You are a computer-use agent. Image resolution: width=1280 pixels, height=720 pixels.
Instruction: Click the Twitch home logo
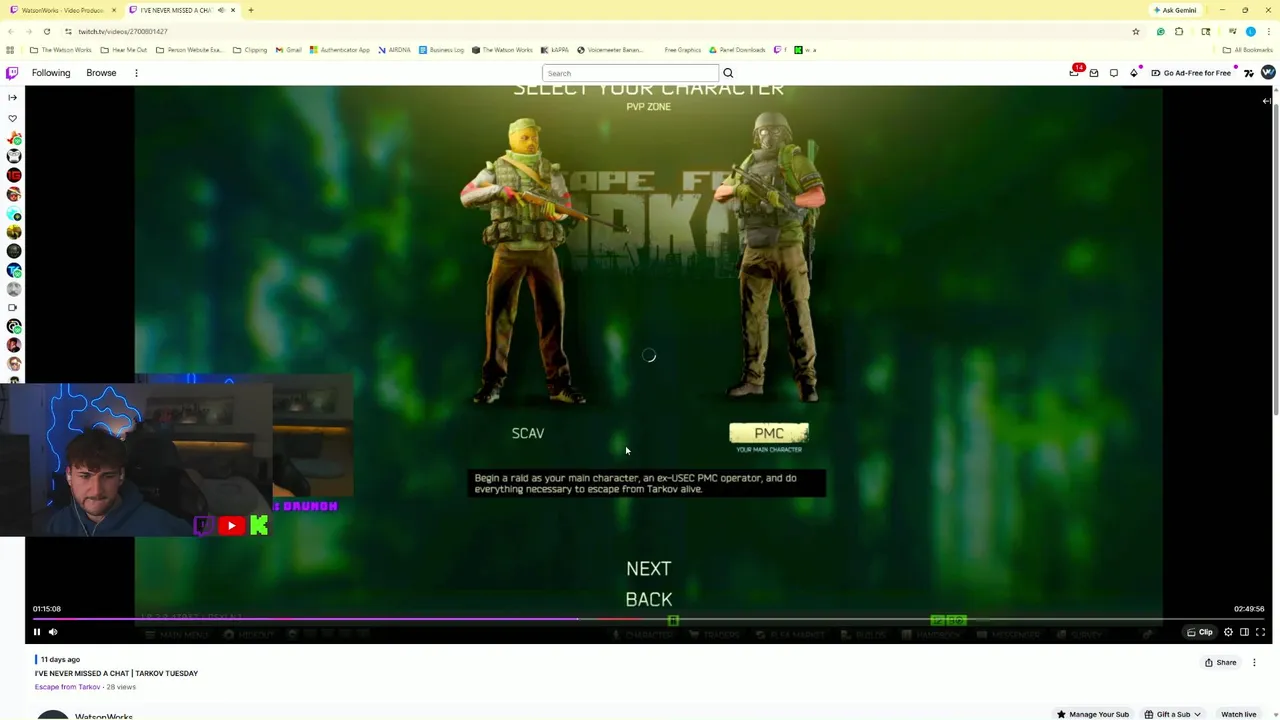[x=12, y=73]
